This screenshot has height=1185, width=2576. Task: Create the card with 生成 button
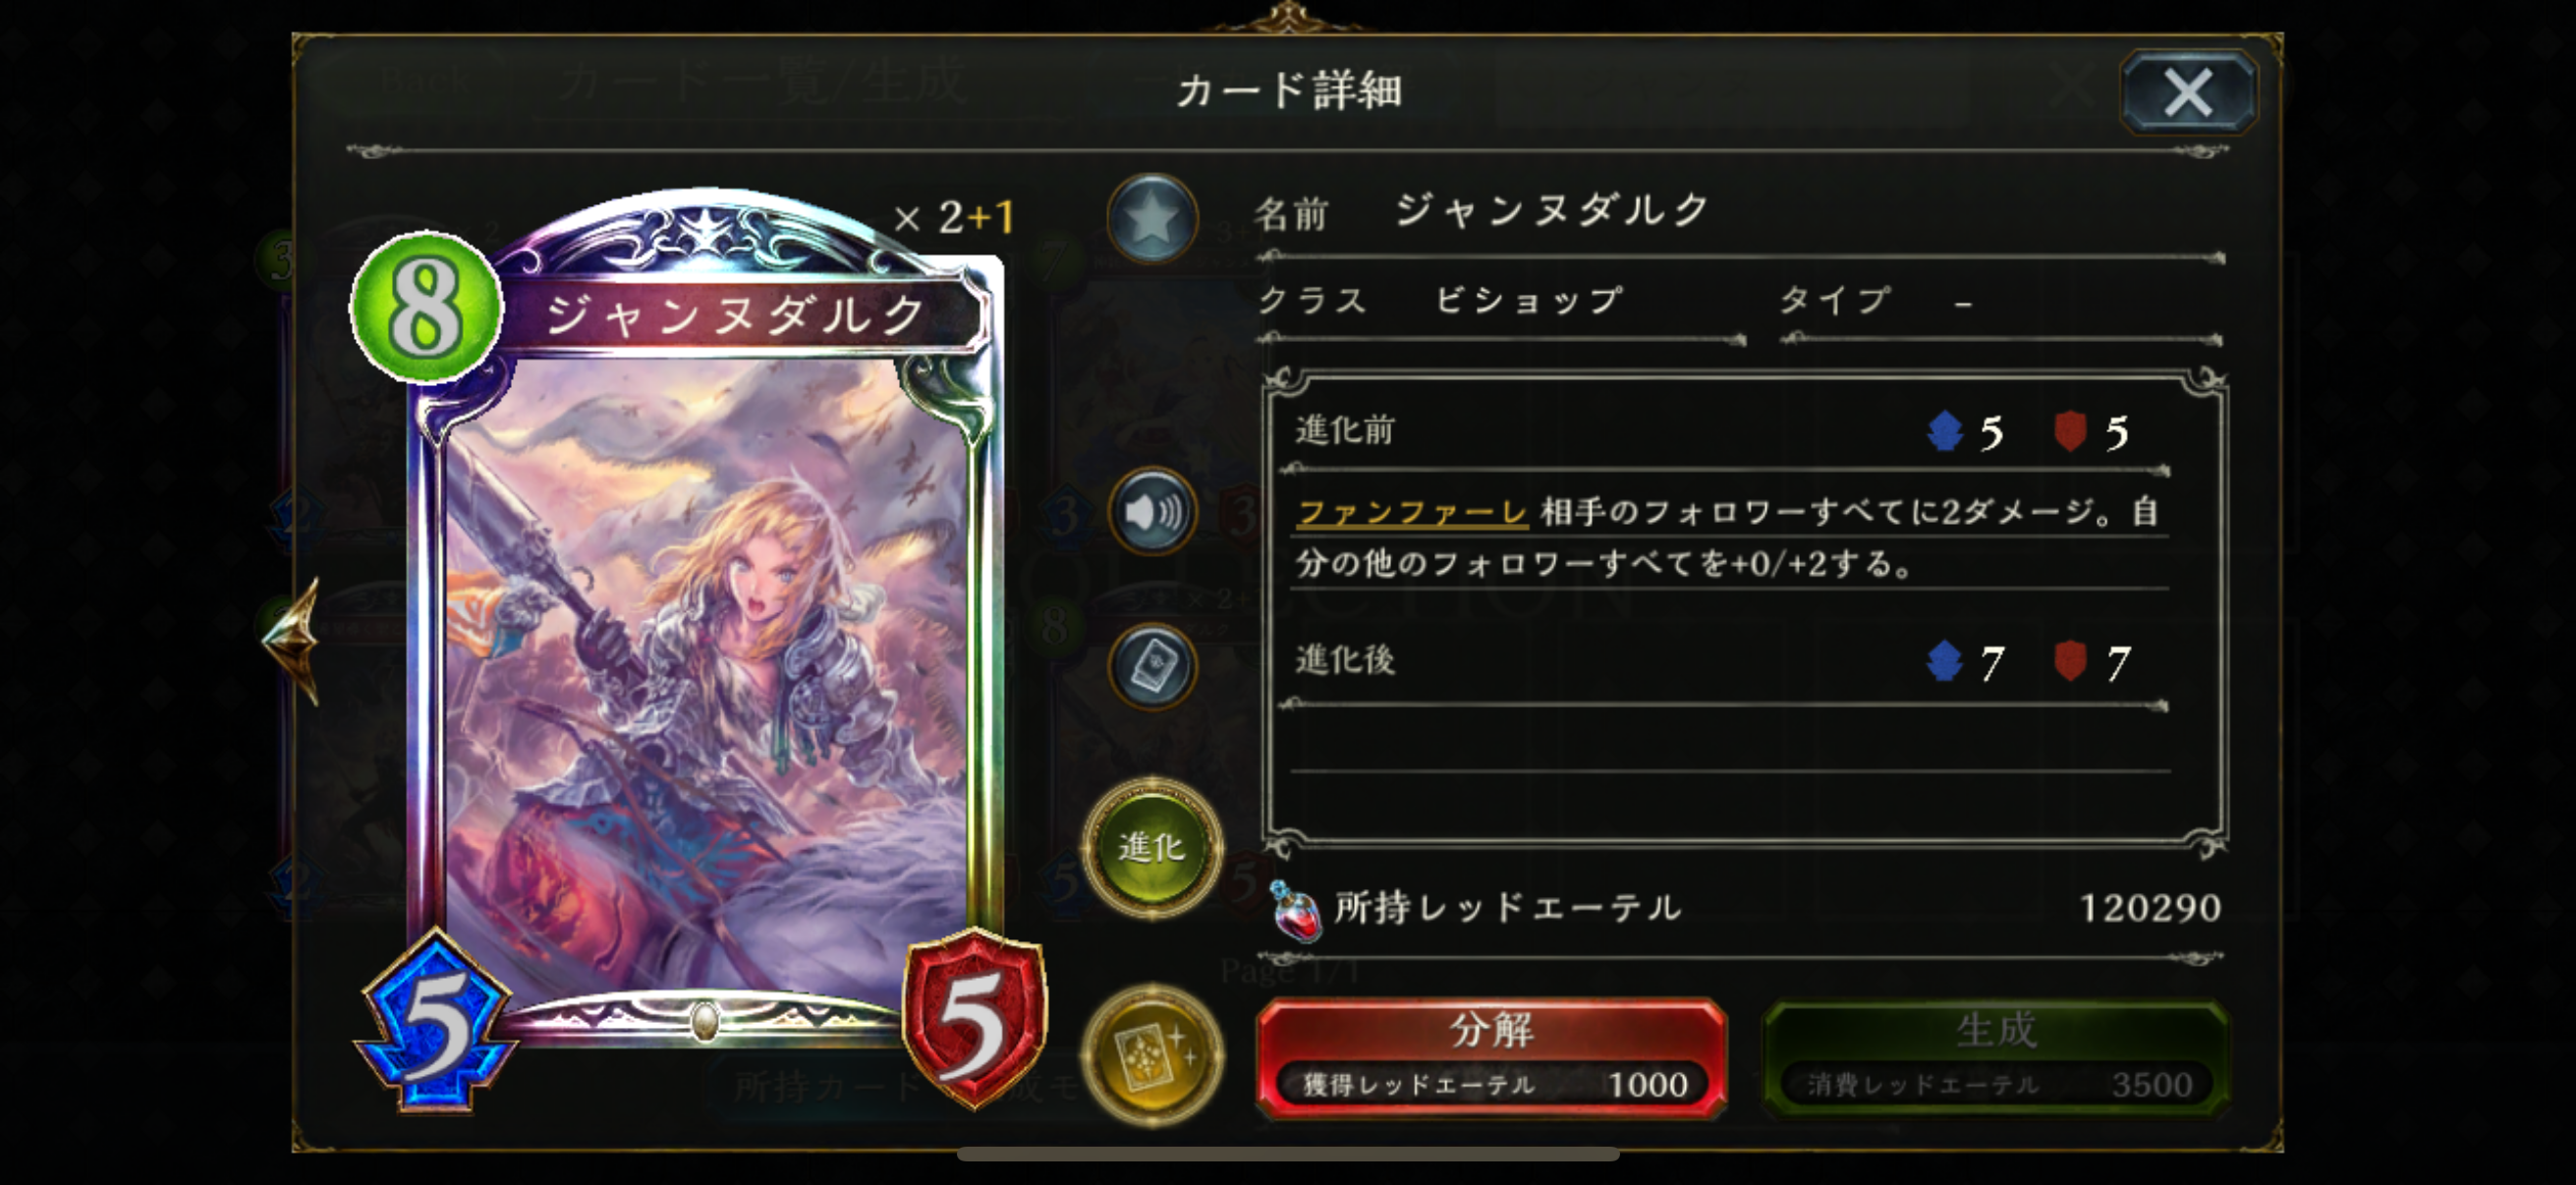click(1996, 1057)
